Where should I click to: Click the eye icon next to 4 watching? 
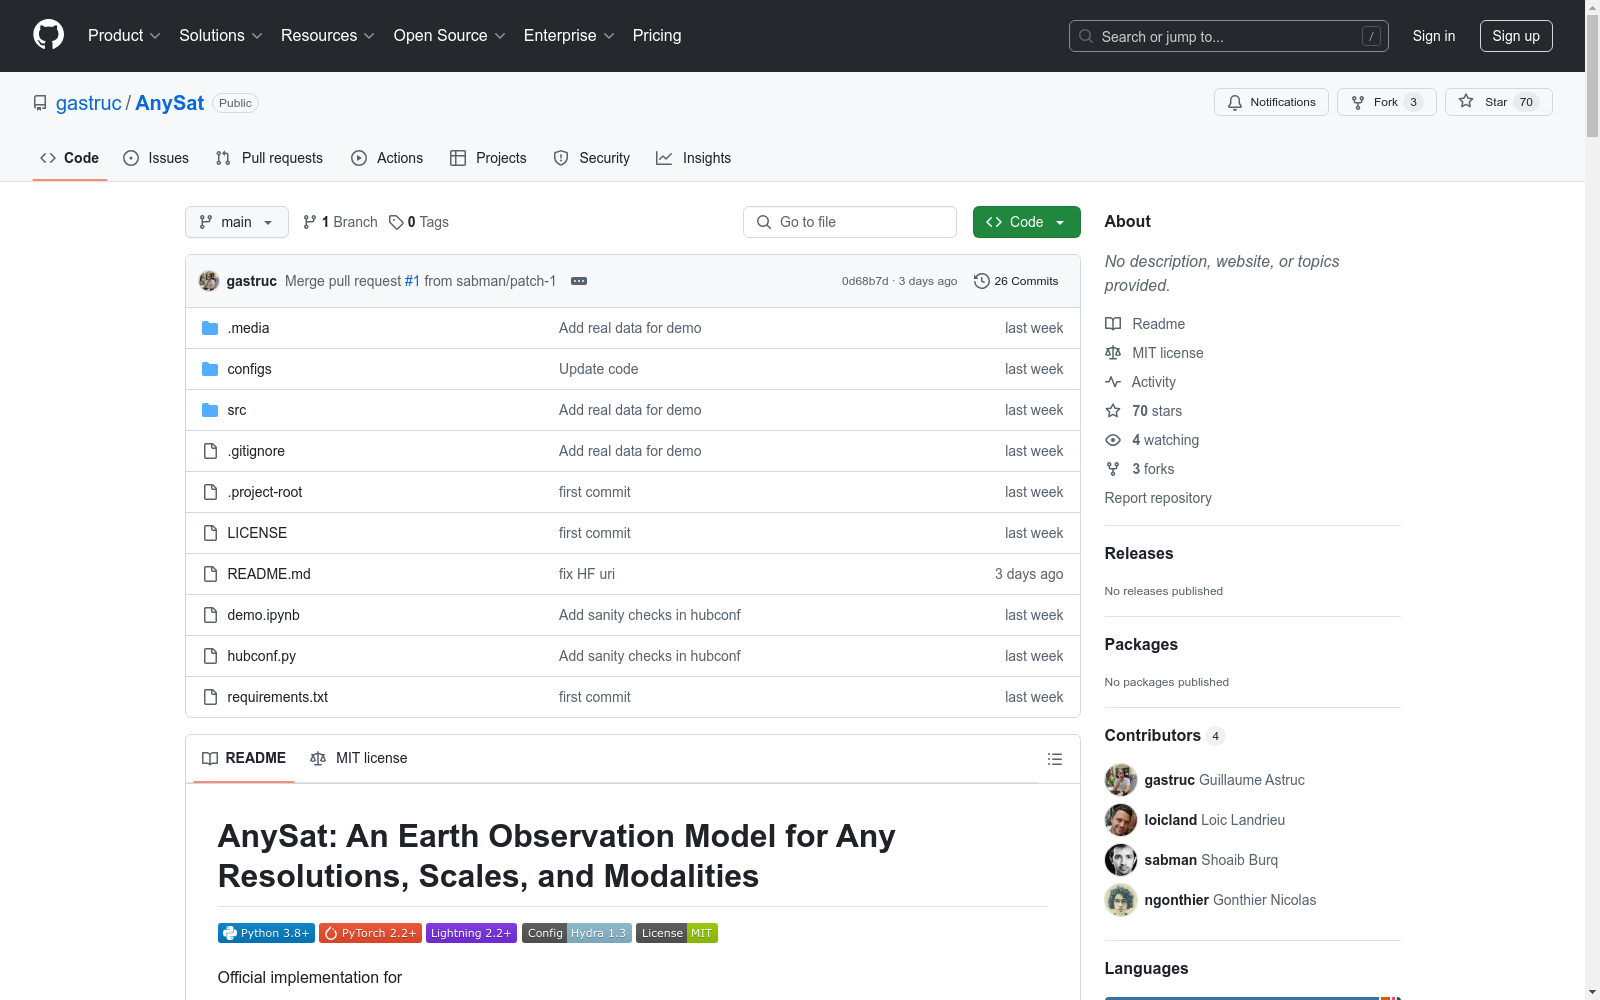(1113, 440)
